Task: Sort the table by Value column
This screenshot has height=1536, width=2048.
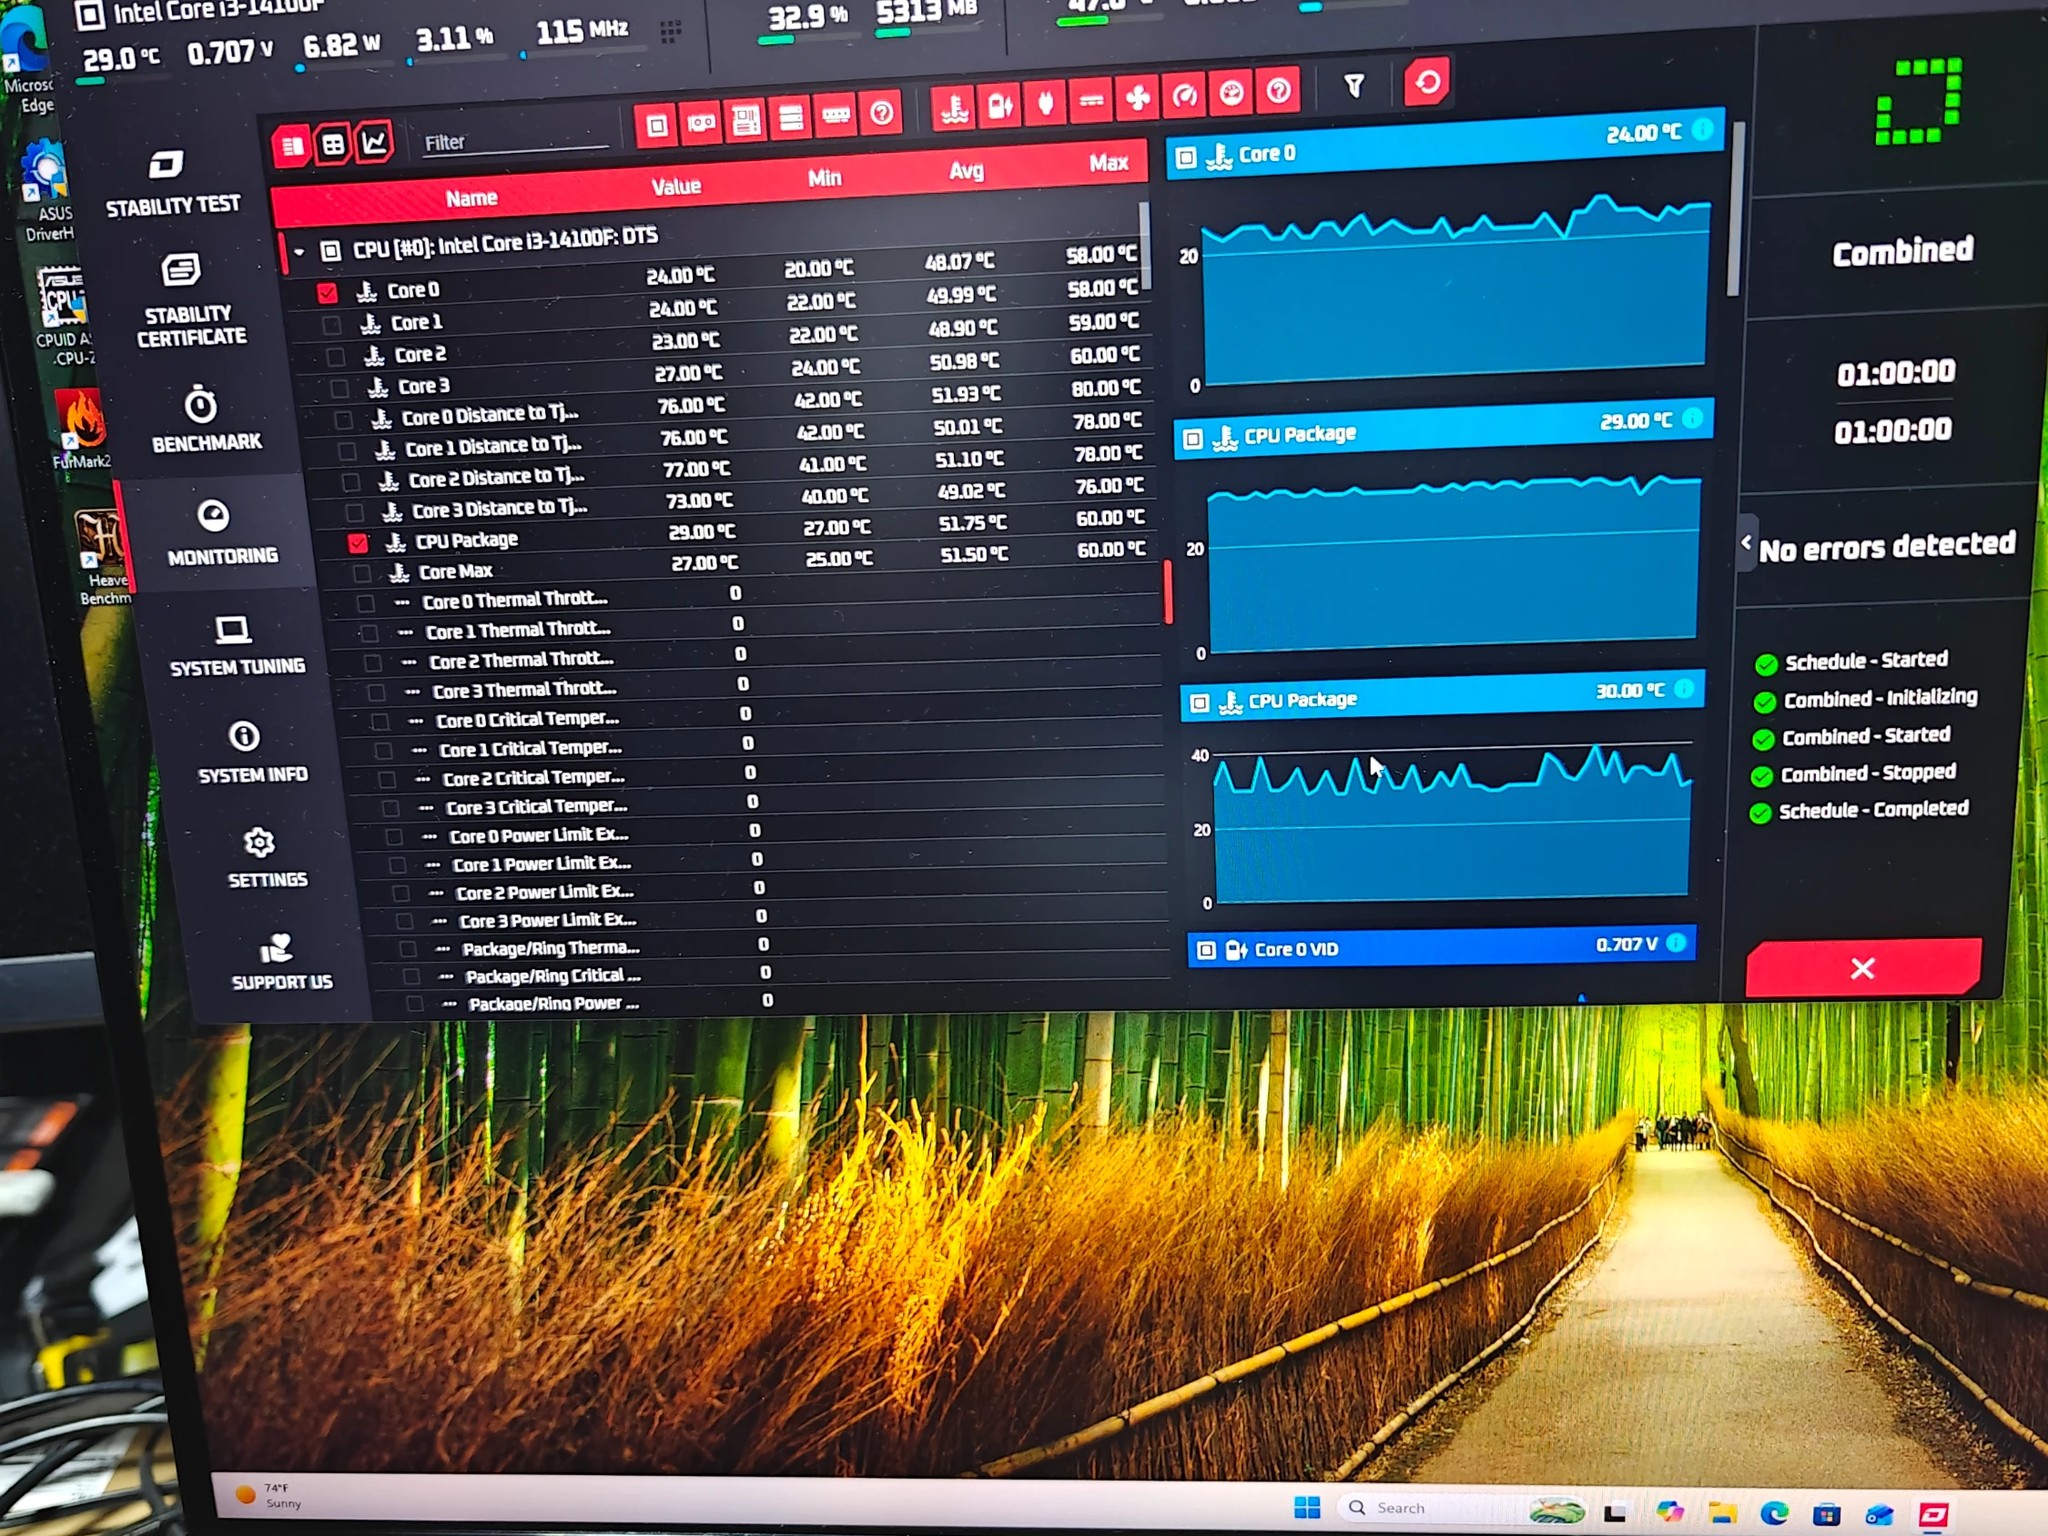Action: pyautogui.click(x=676, y=187)
